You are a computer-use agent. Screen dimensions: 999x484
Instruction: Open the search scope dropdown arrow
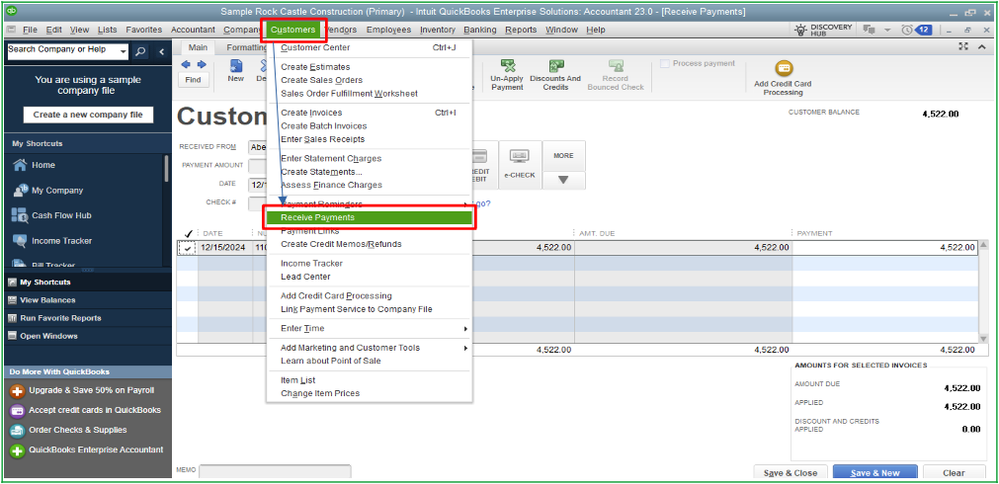tap(124, 52)
